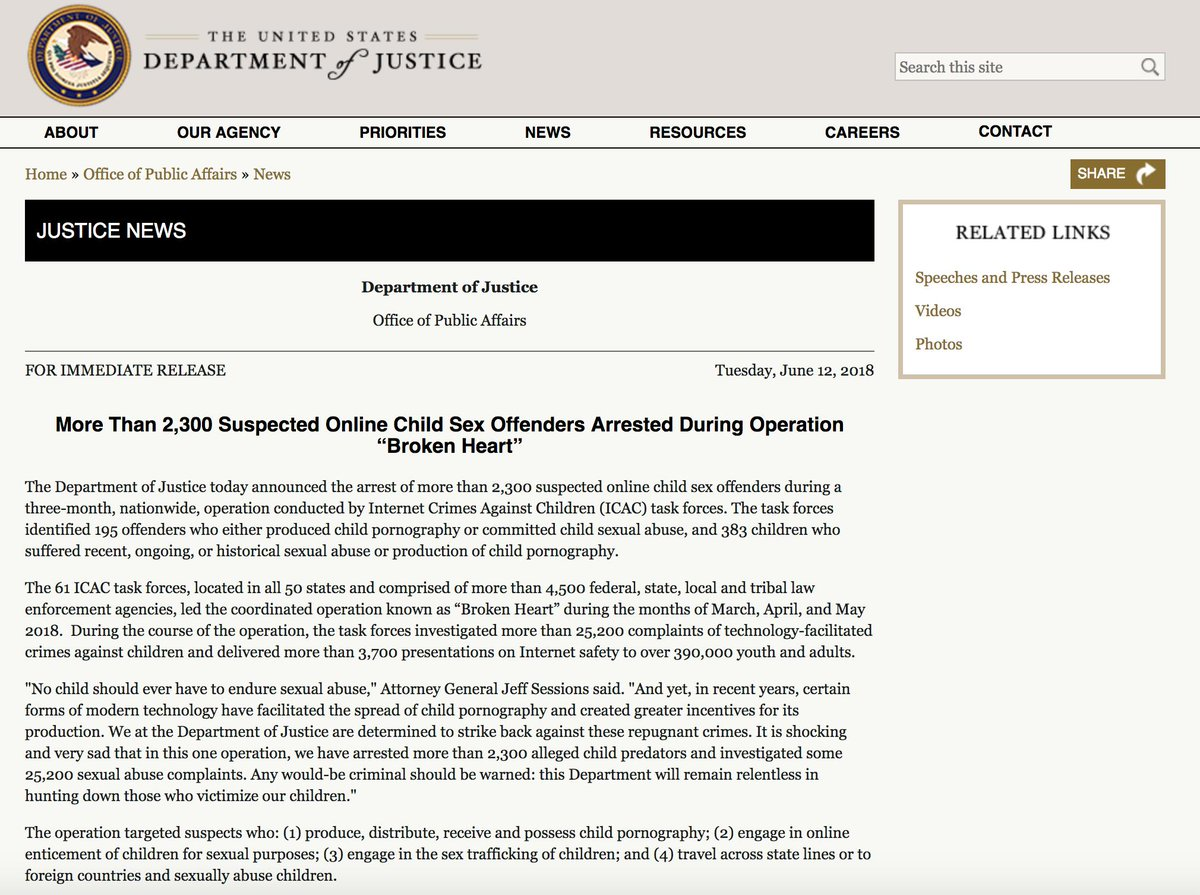Click the FOR IMMEDIATE RELEASE text
This screenshot has width=1200, height=895.
coord(125,370)
